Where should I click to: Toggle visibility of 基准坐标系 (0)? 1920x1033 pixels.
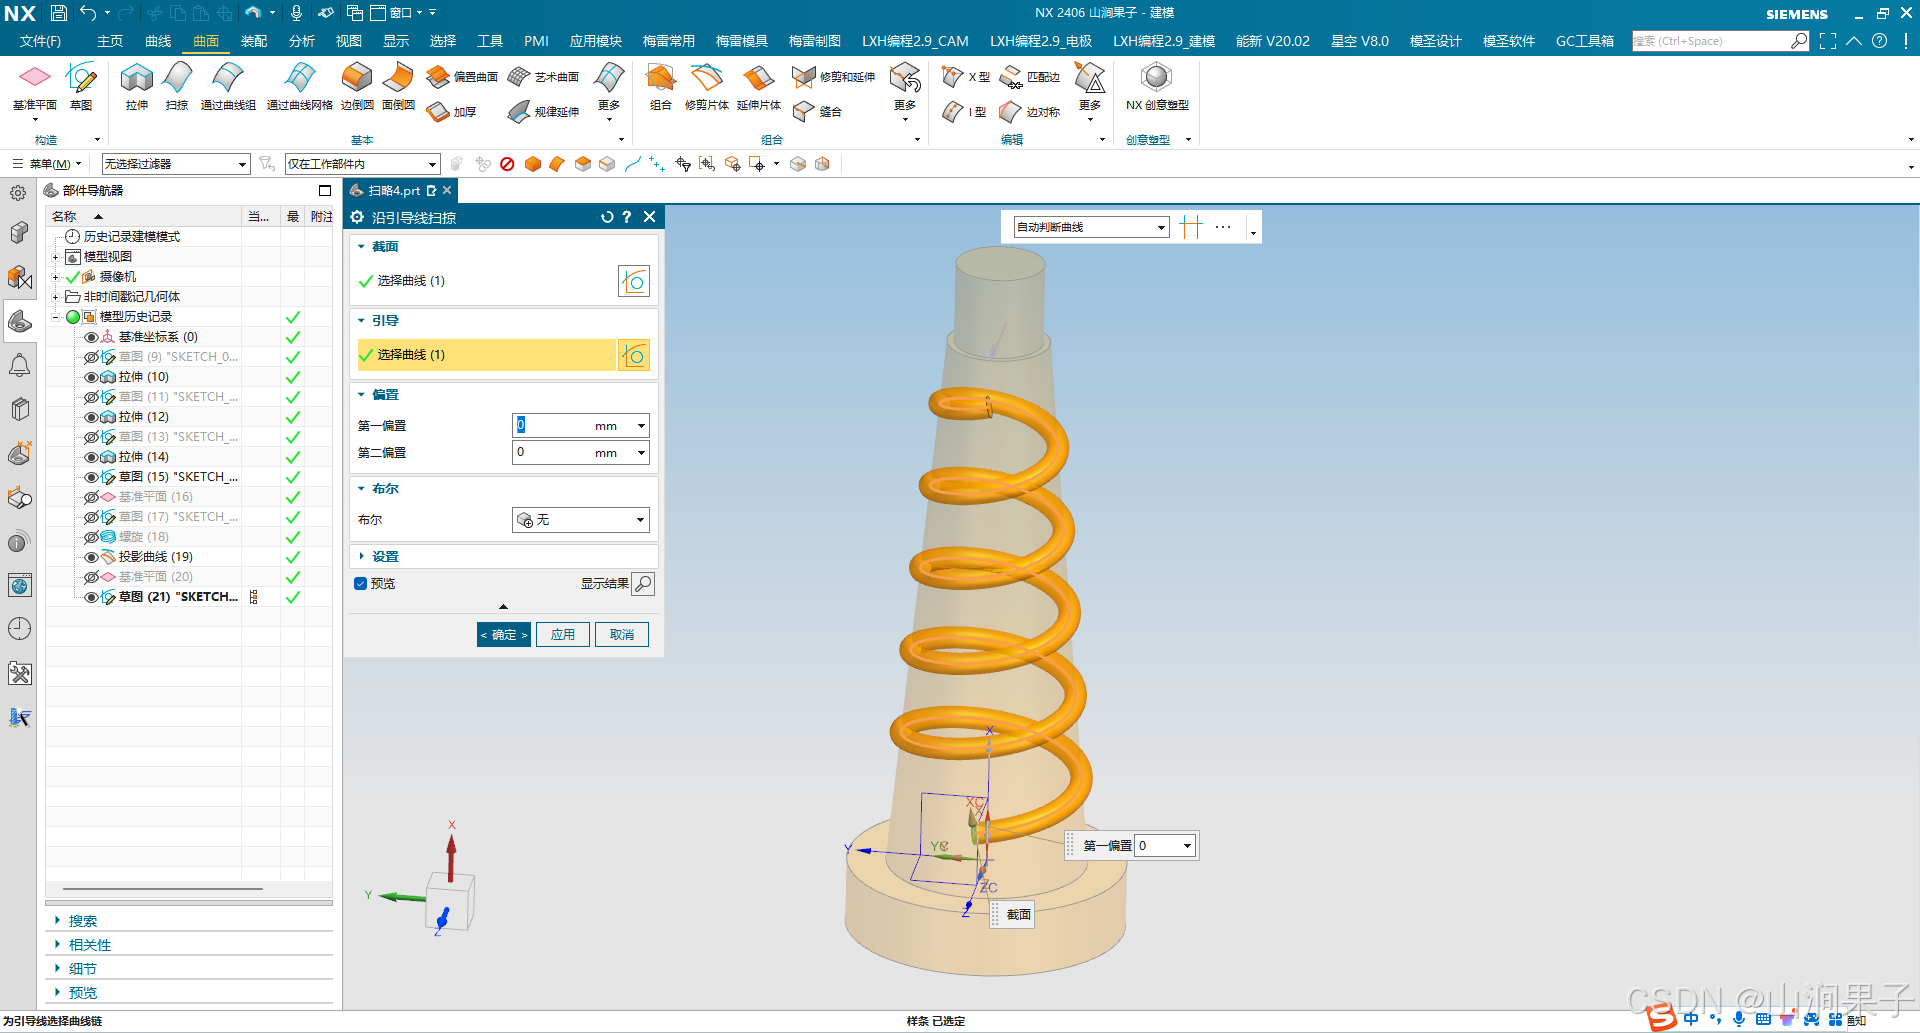(x=91, y=337)
